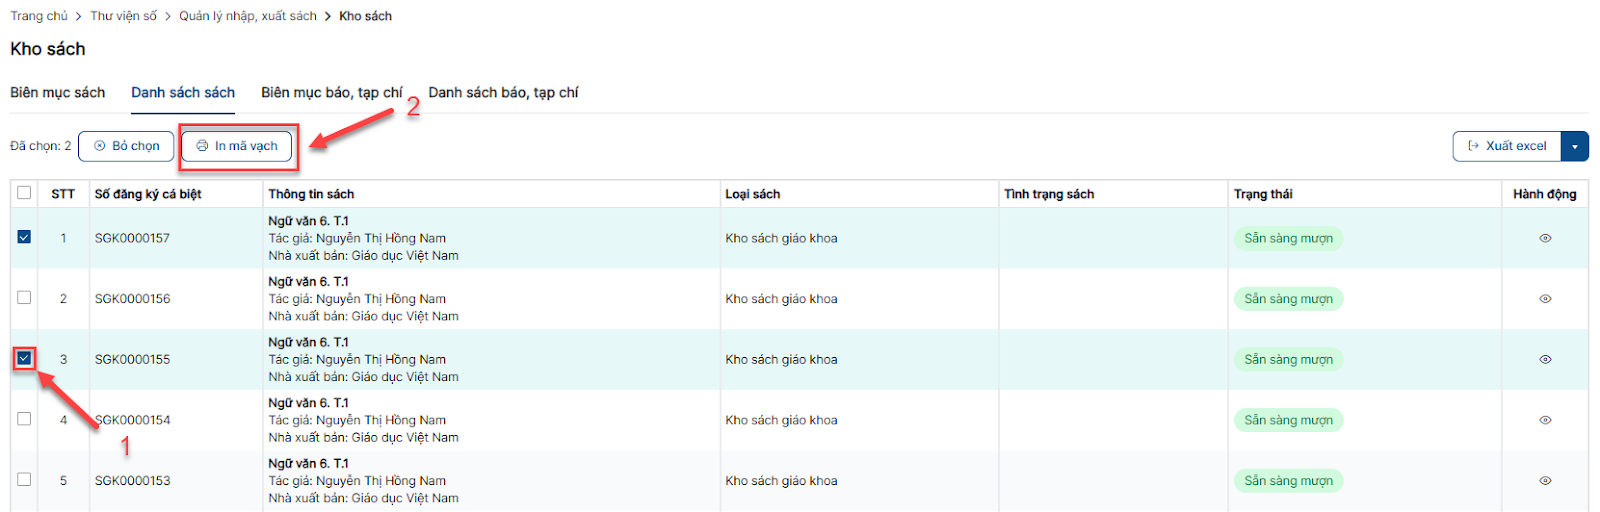The image size is (1600, 512).
Task: Export the list with Xuất excel
Action: [1506, 146]
